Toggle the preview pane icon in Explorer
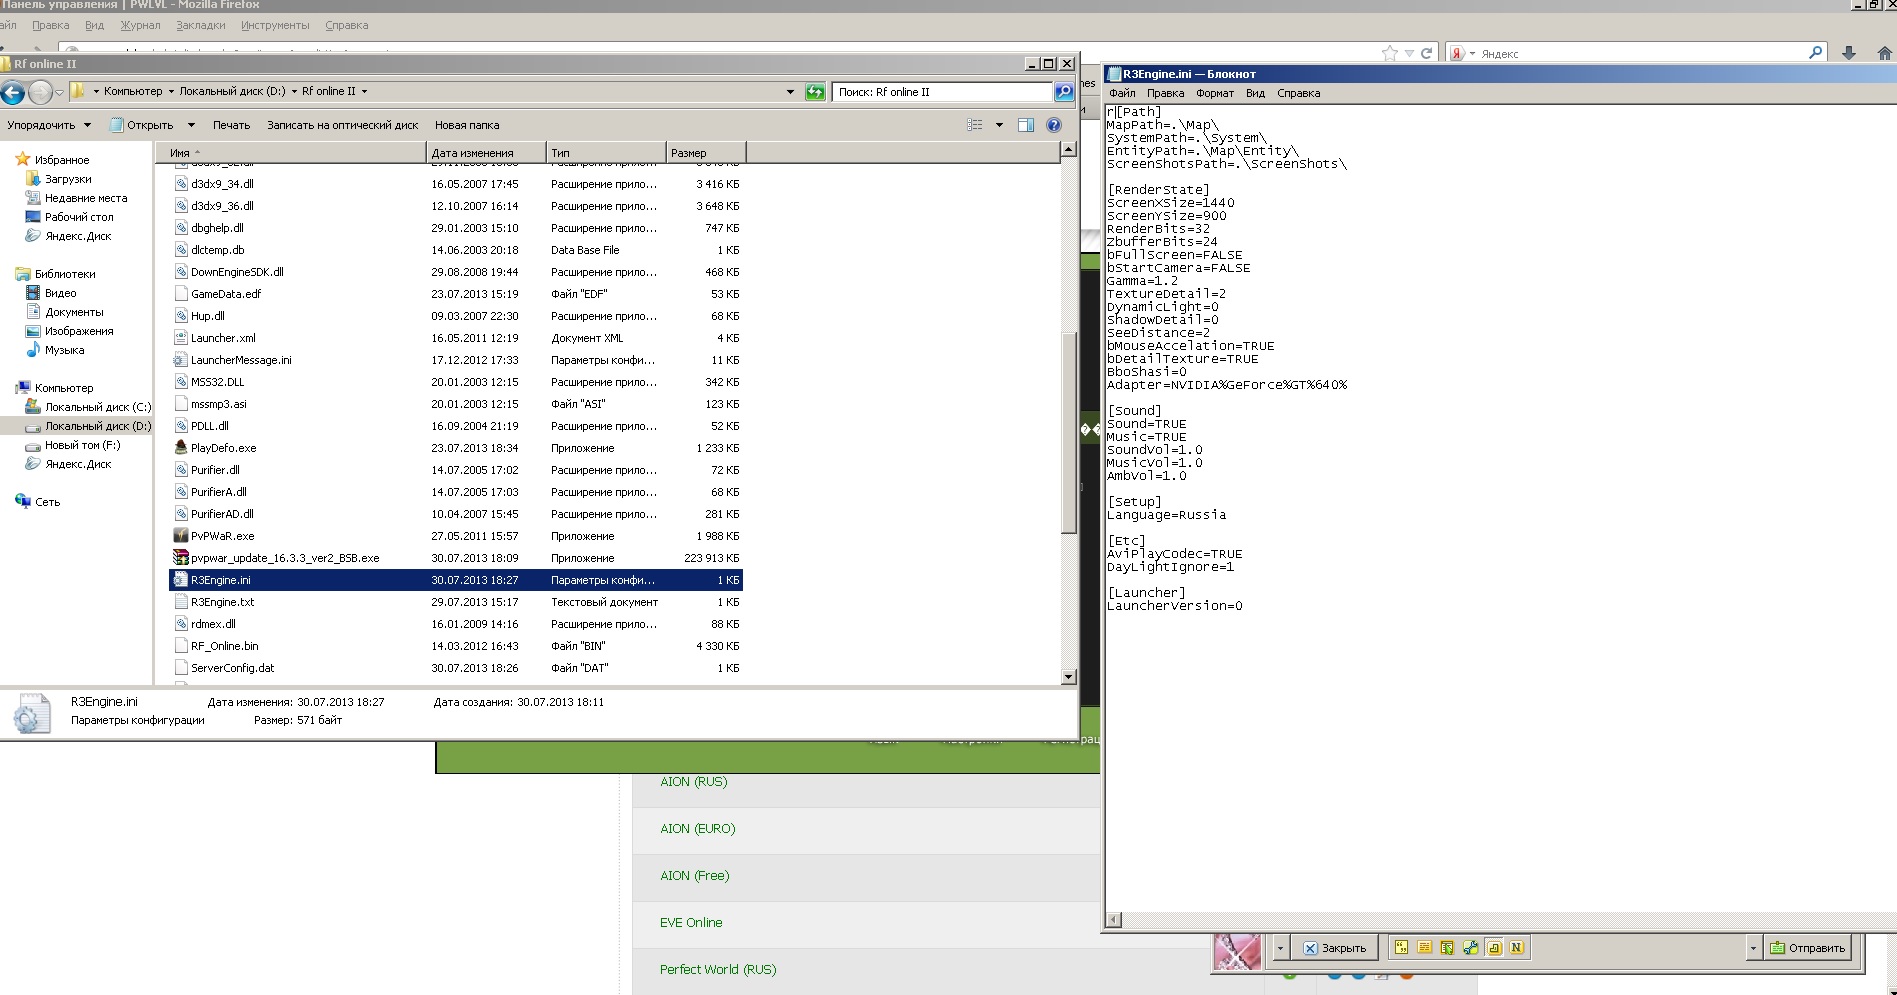1897x995 pixels. 1026,125
